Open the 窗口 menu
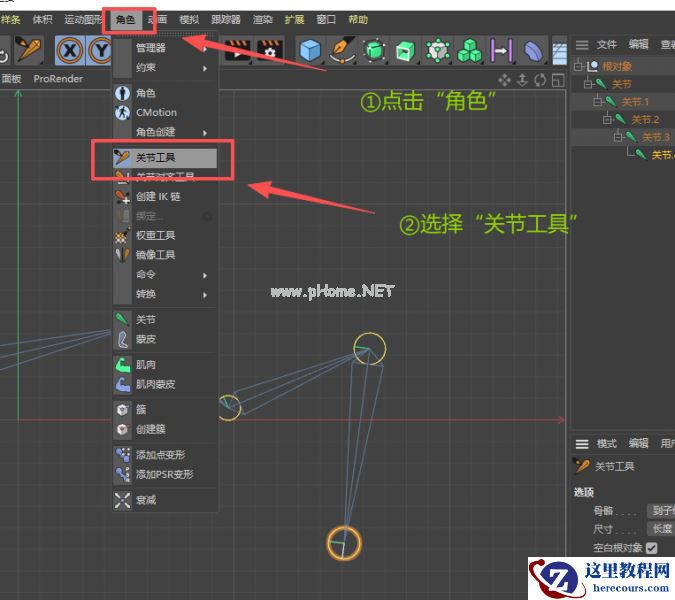675x600 pixels. (326, 20)
